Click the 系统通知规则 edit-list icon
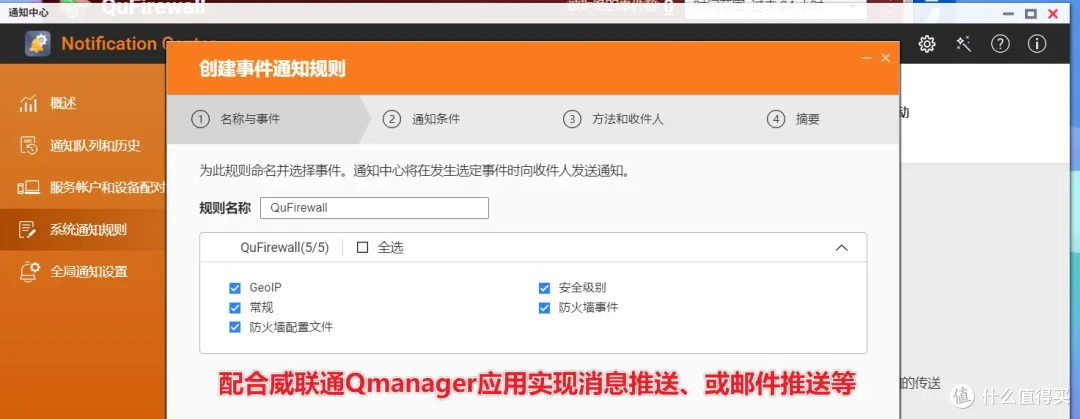 pyautogui.click(x=28, y=229)
